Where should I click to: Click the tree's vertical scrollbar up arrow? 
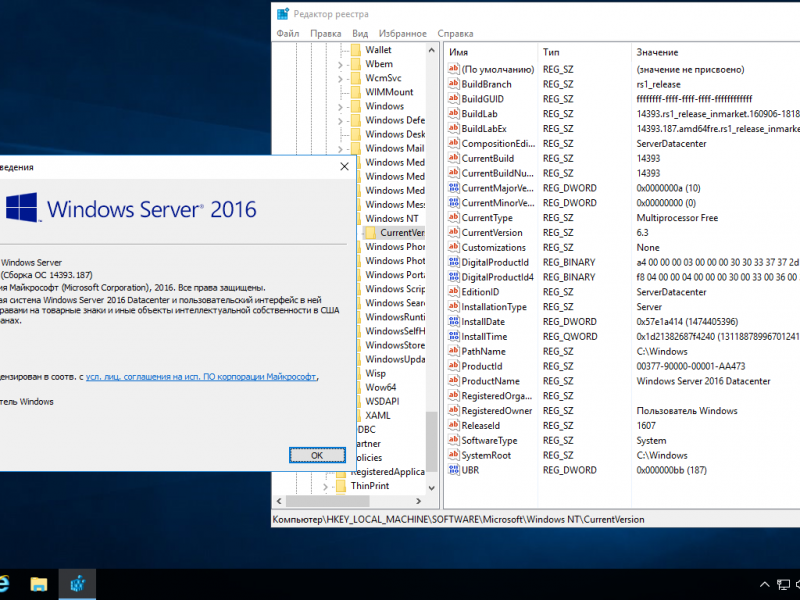432,50
